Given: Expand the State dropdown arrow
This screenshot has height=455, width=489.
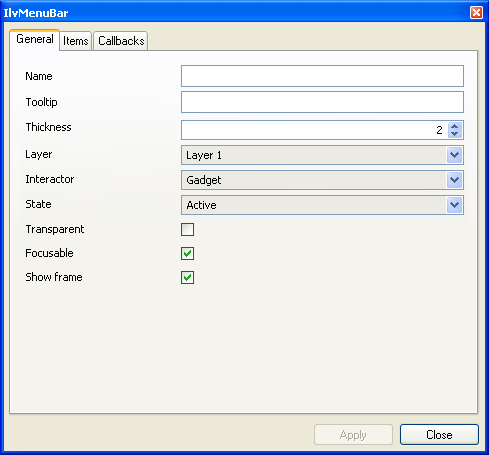Looking at the screenshot, I should click(454, 205).
